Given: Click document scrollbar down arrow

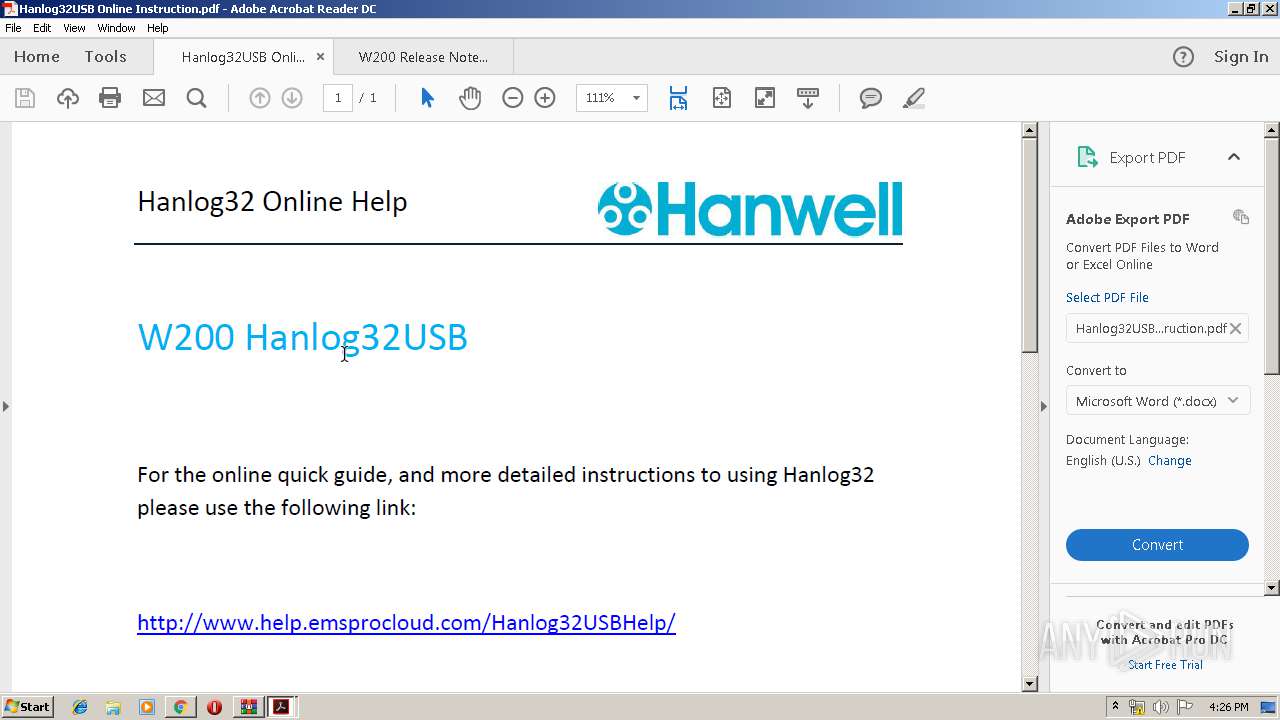Looking at the screenshot, I should 1030,684.
